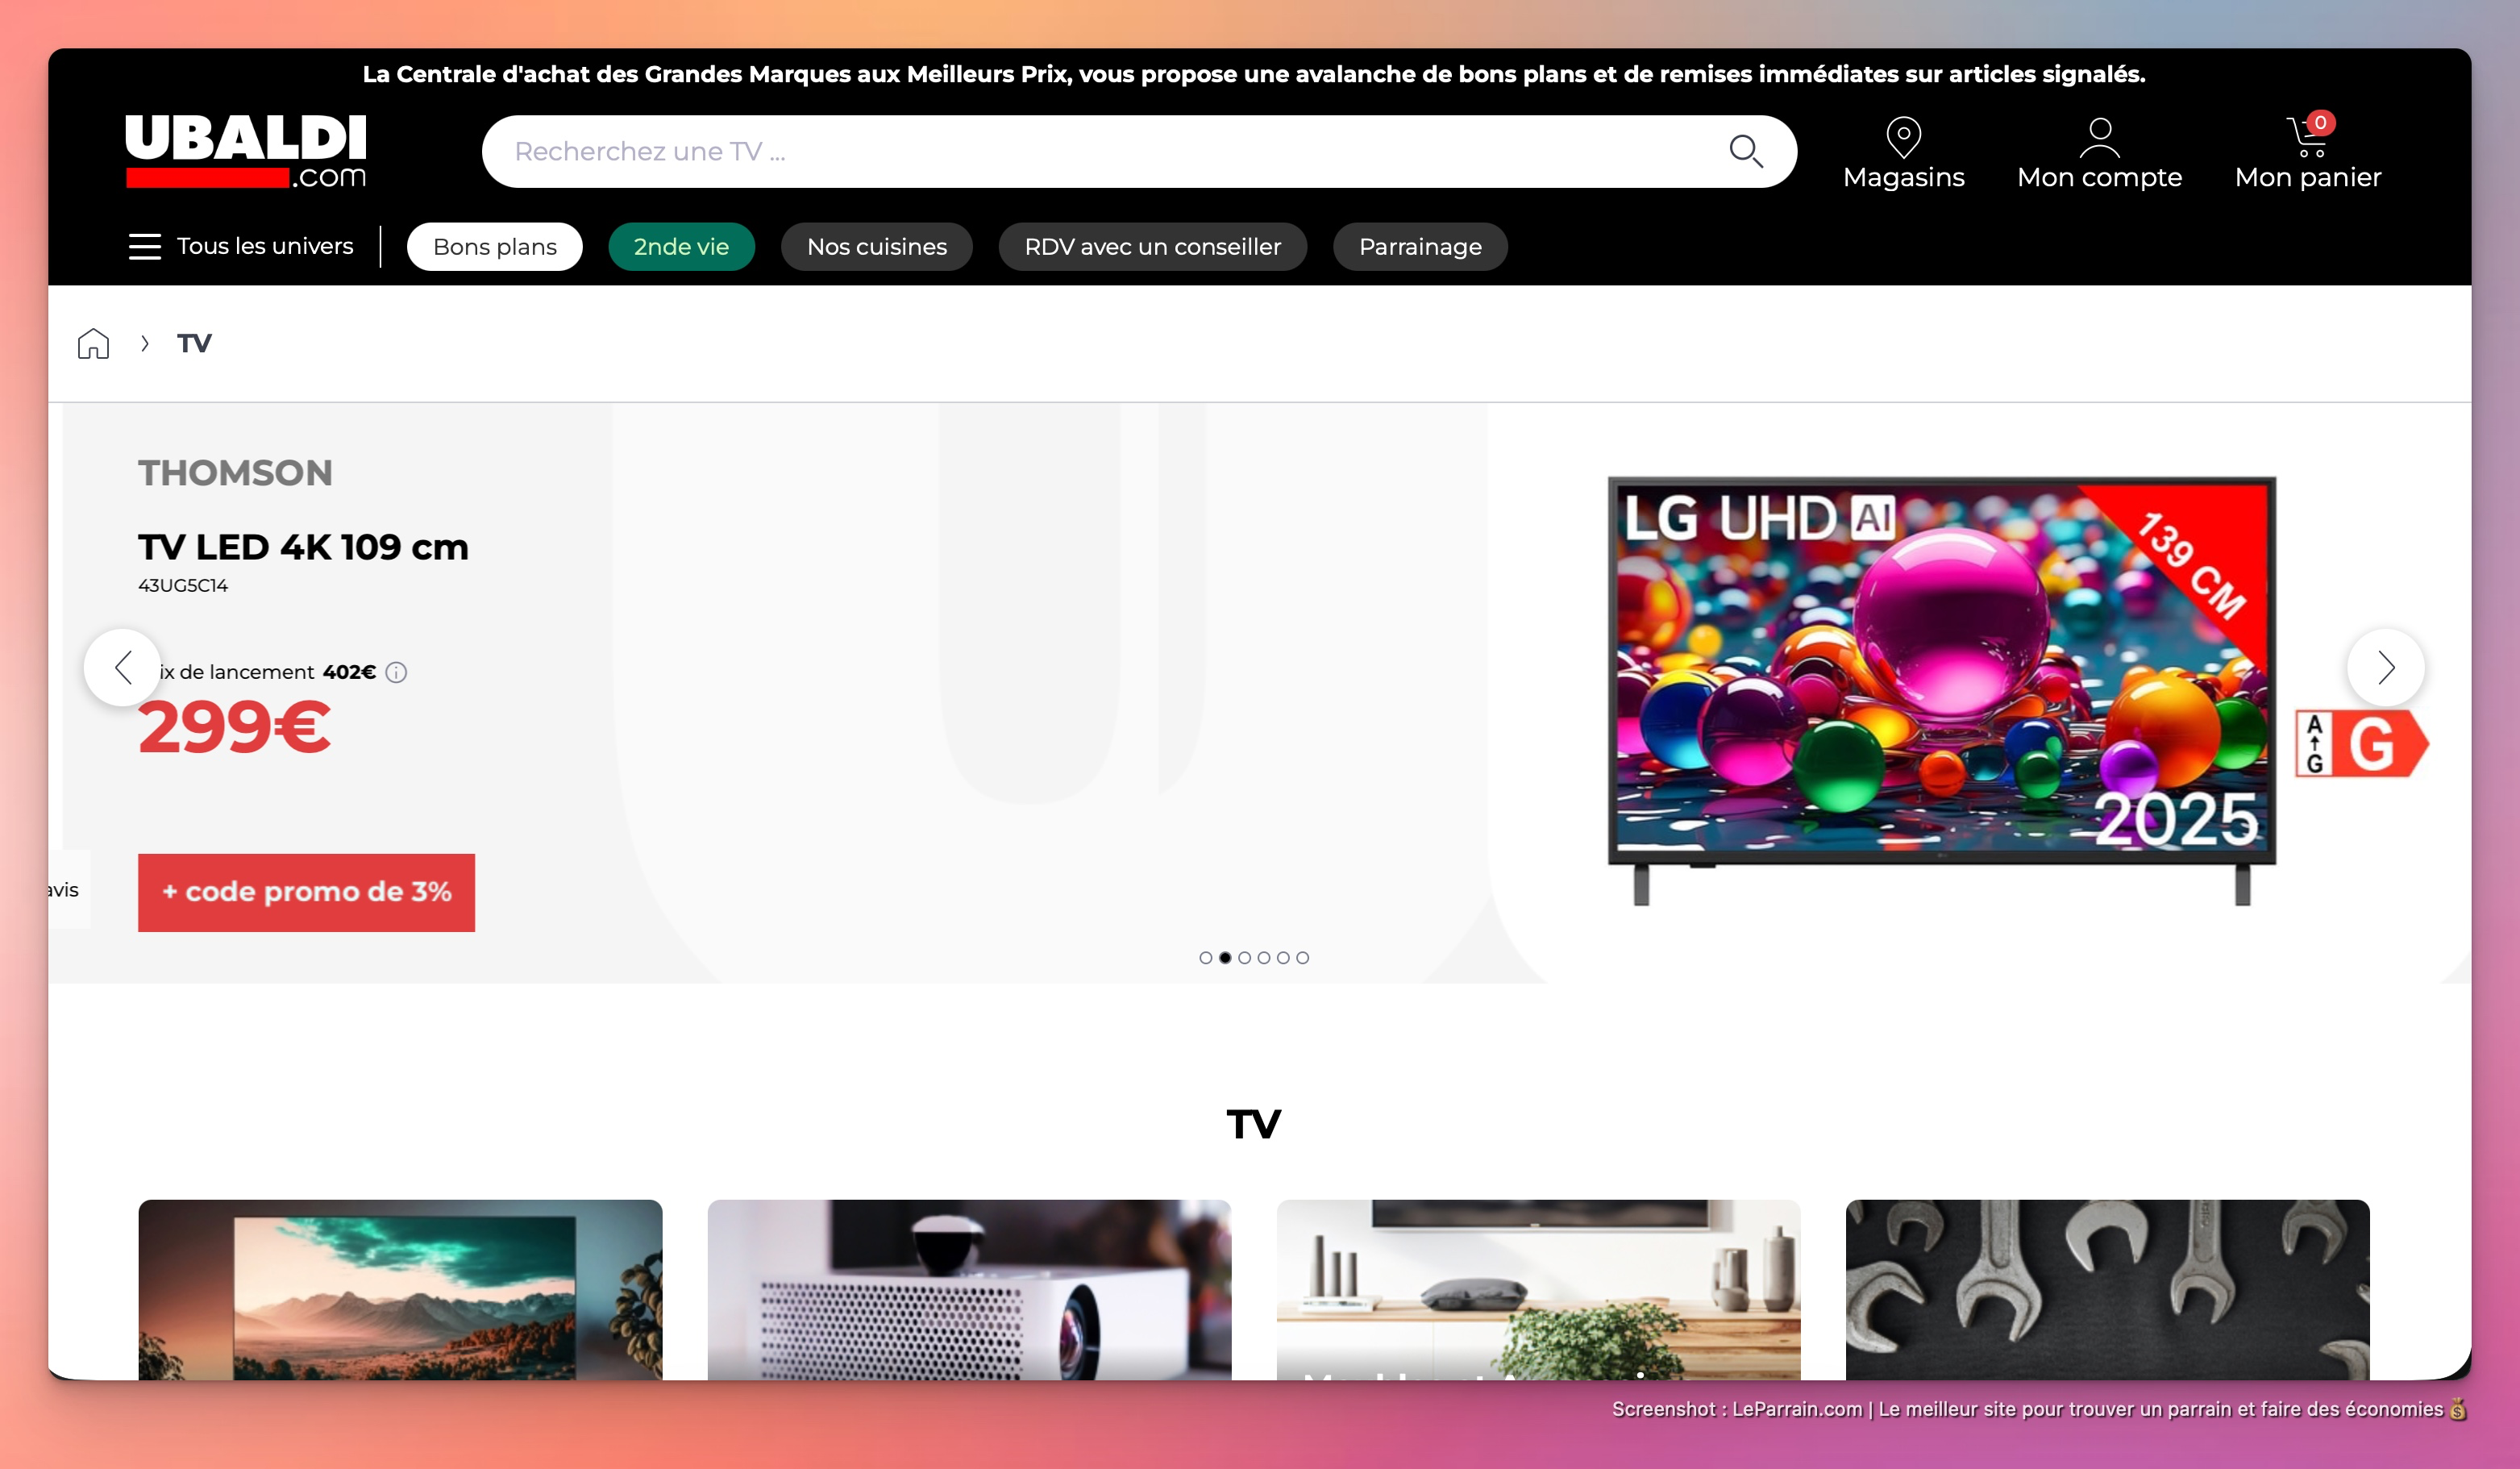2520x1469 pixels.
Task: Open the Bons plans tab
Action: (x=494, y=247)
